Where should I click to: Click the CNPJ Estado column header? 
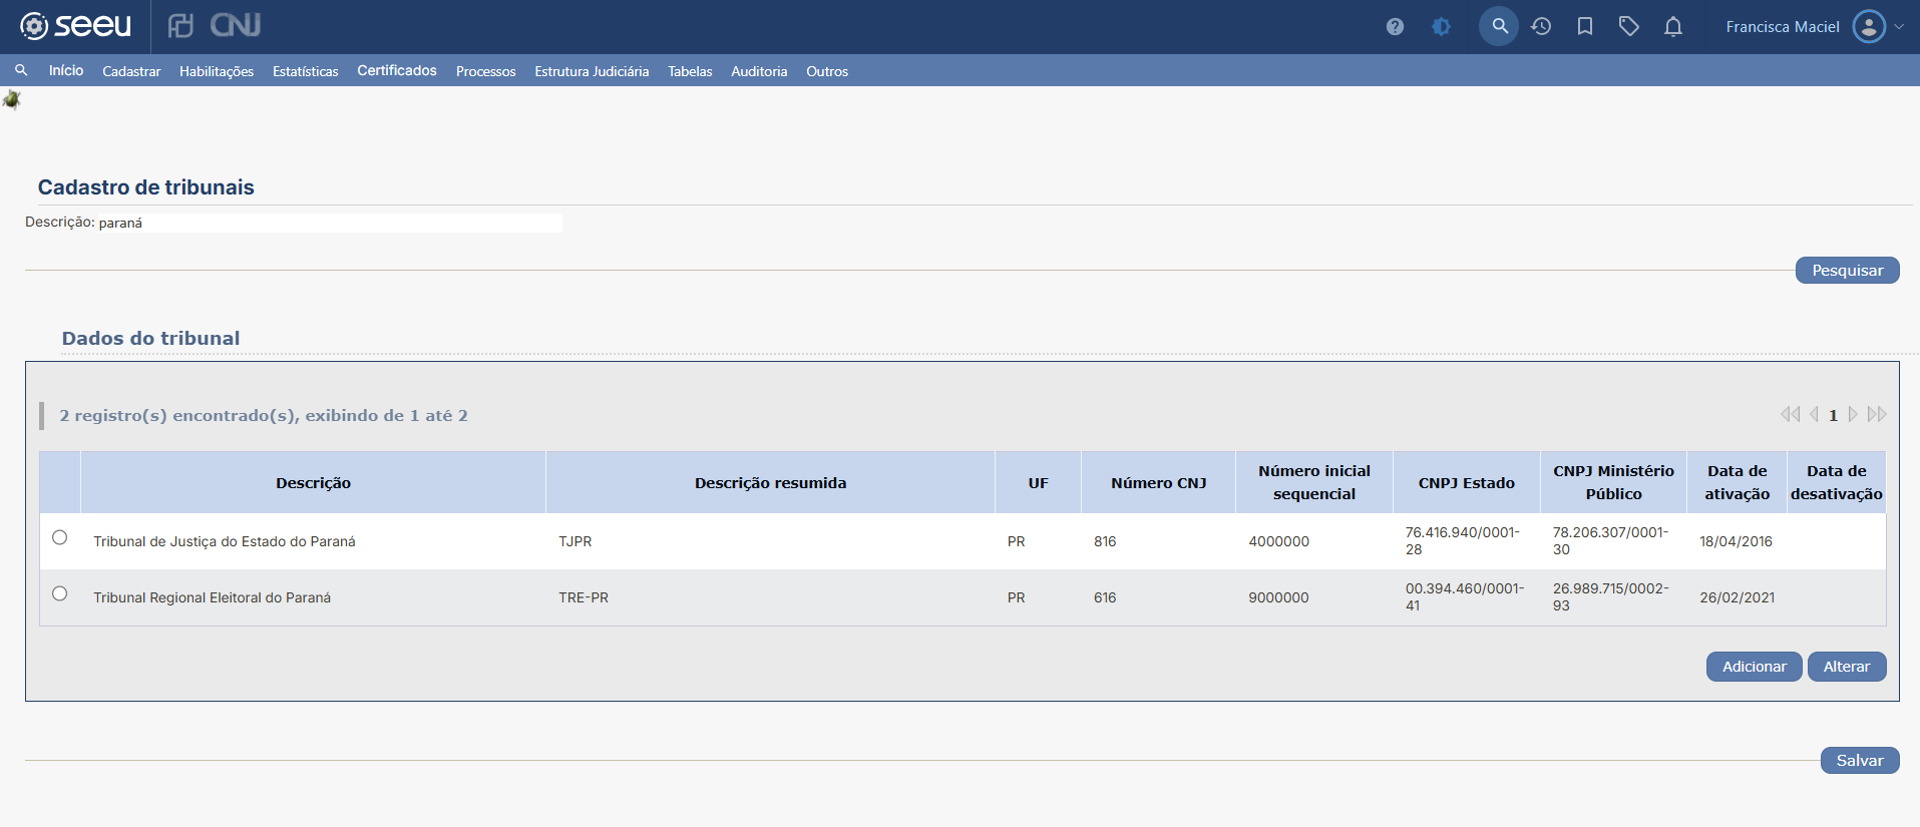click(x=1466, y=482)
